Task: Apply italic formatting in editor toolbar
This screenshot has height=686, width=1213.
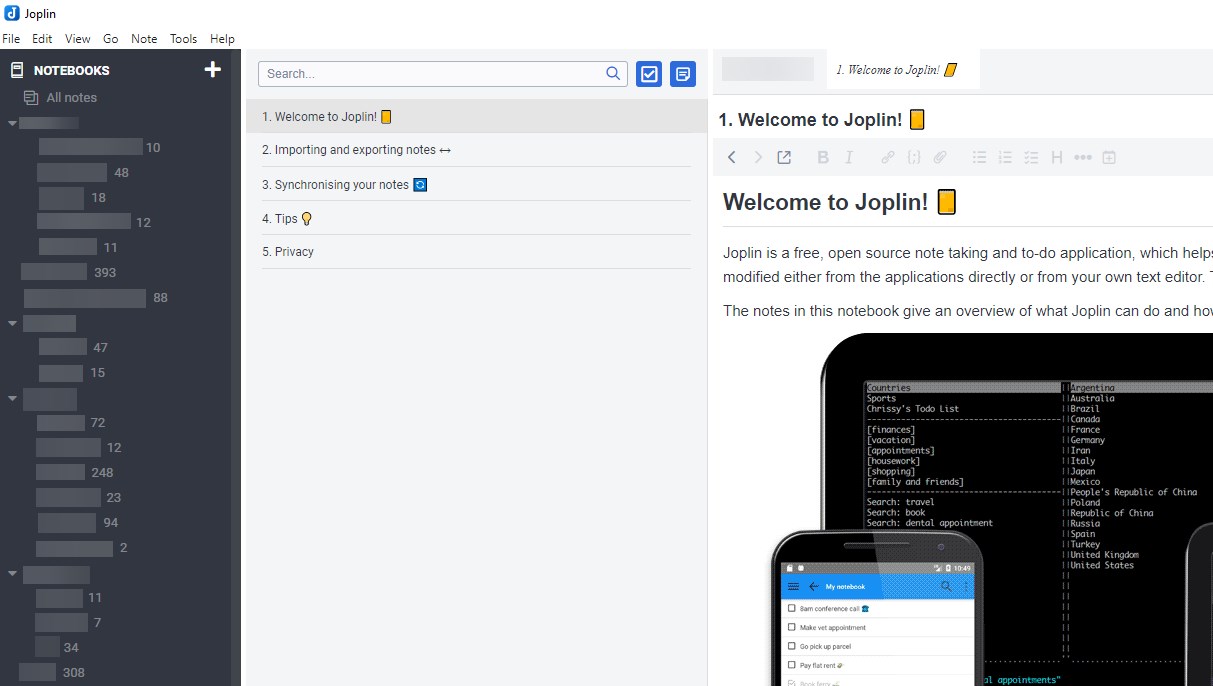Action: pos(849,157)
